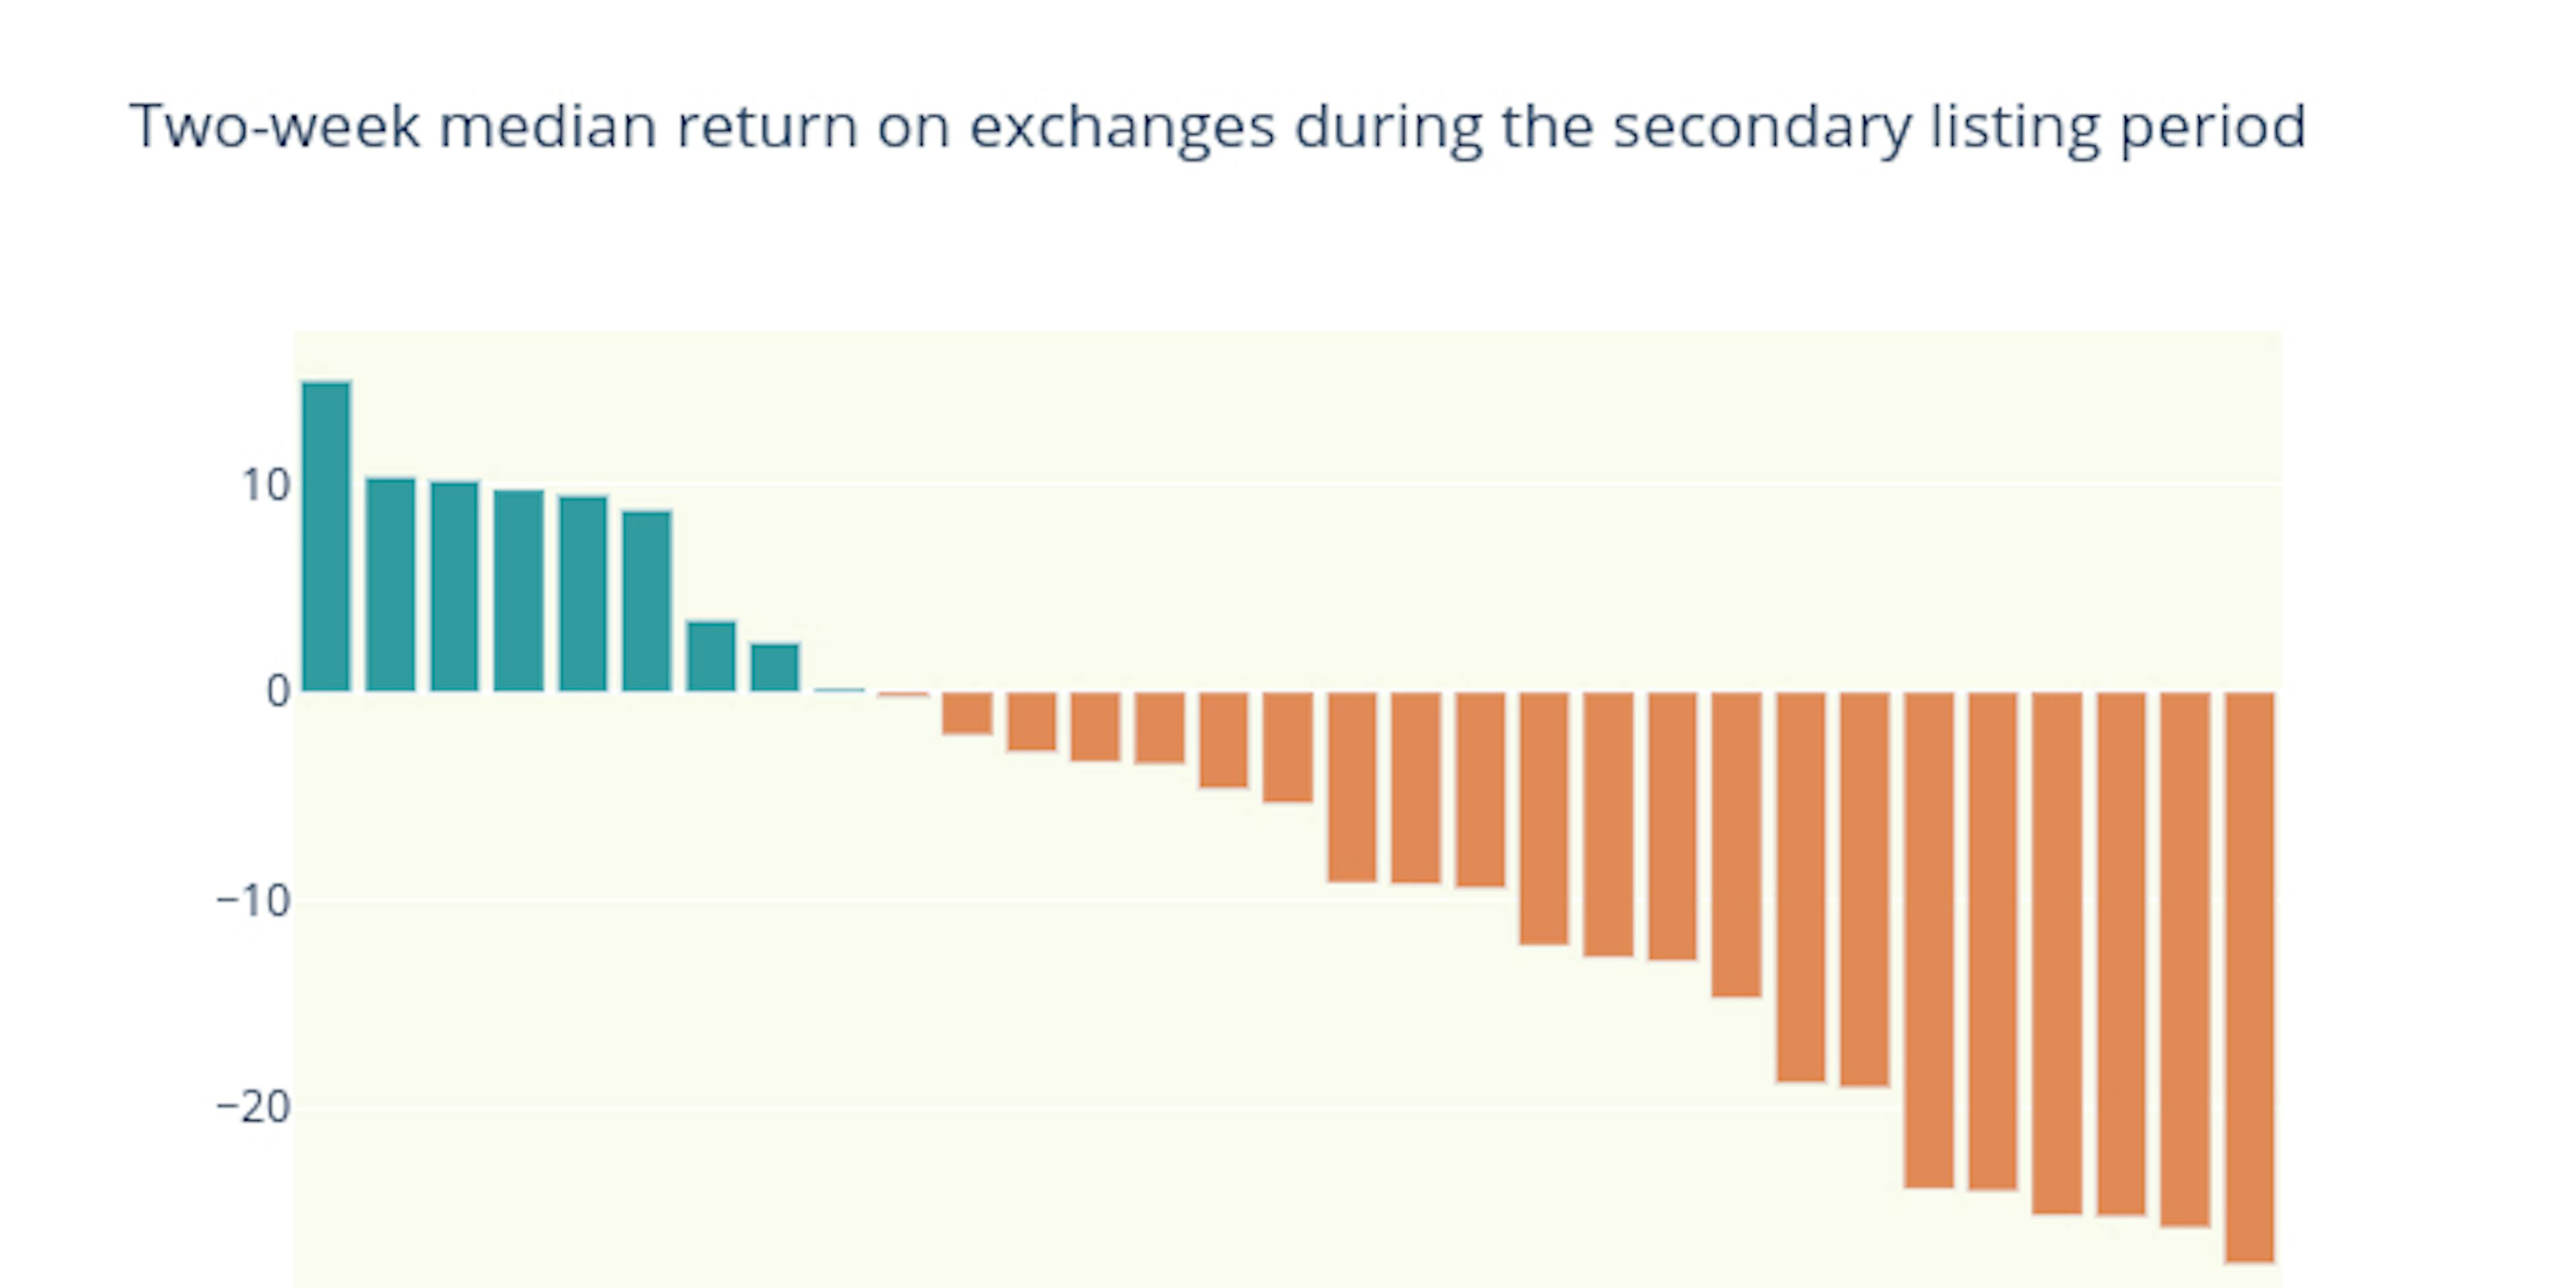Click the lone orange bar ending near −15
Viewport: 2576px width, 1288px height.
point(1736,844)
